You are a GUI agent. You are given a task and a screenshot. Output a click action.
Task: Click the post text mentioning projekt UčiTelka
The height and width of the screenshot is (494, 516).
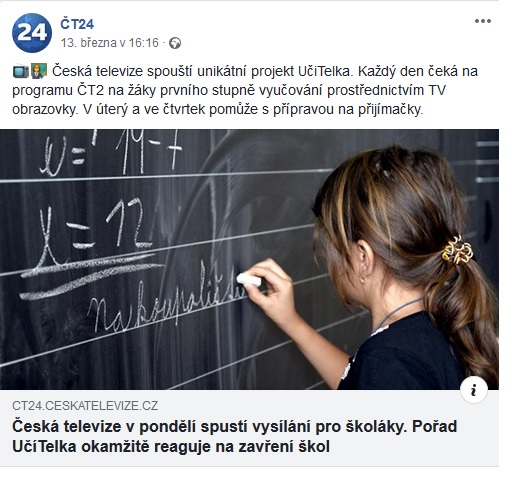[x=245, y=90]
